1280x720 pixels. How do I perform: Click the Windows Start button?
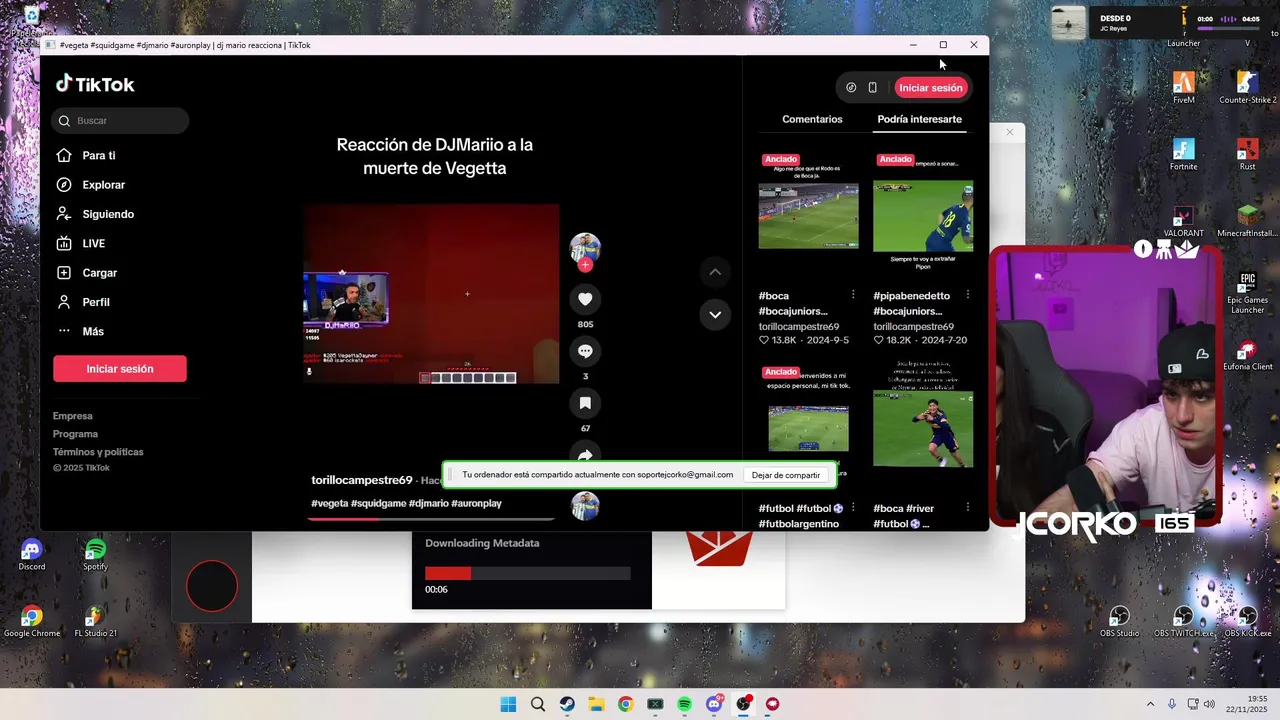coord(508,704)
